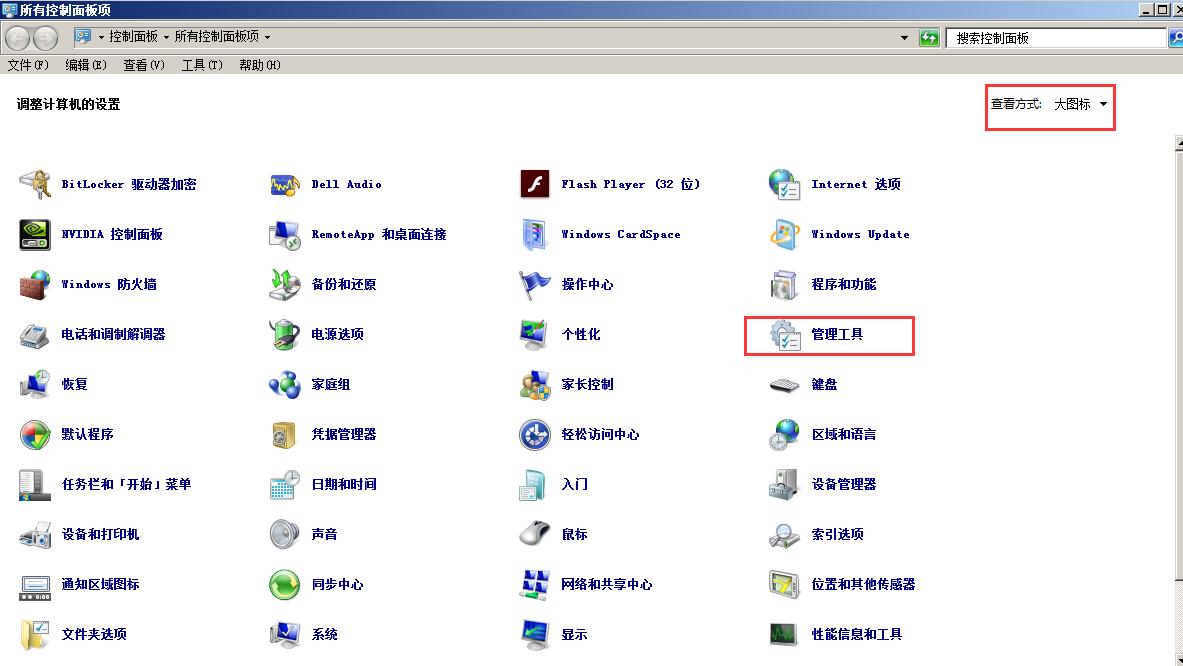Click 文件夹选项 link
The width and height of the screenshot is (1183, 666).
pyautogui.click(x=94, y=634)
